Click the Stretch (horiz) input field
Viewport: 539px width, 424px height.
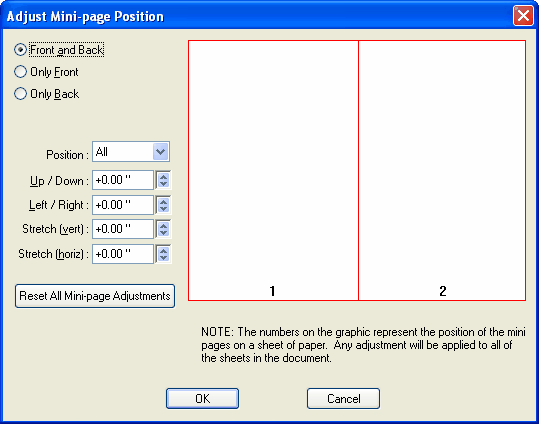pyautogui.click(x=123, y=254)
